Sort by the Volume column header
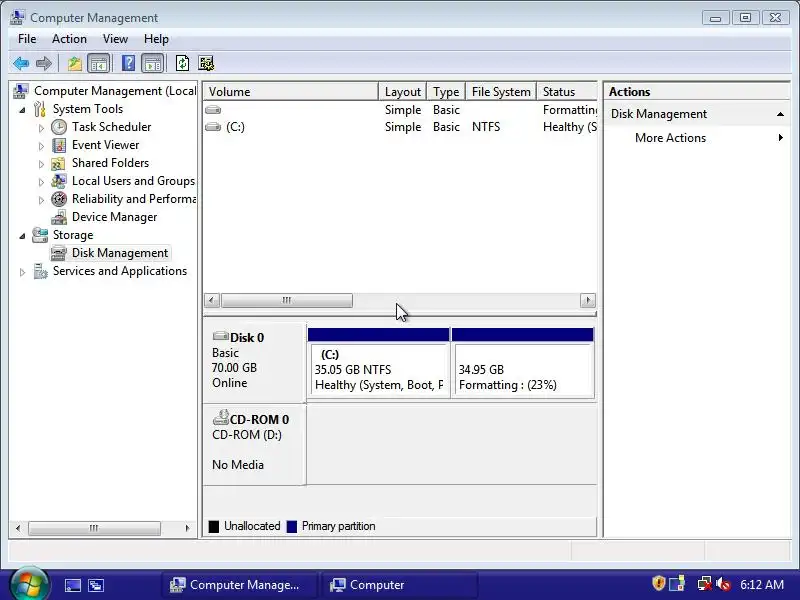This screenshot has width=800, height=600. pyautogui.click(x=291, y=92)
